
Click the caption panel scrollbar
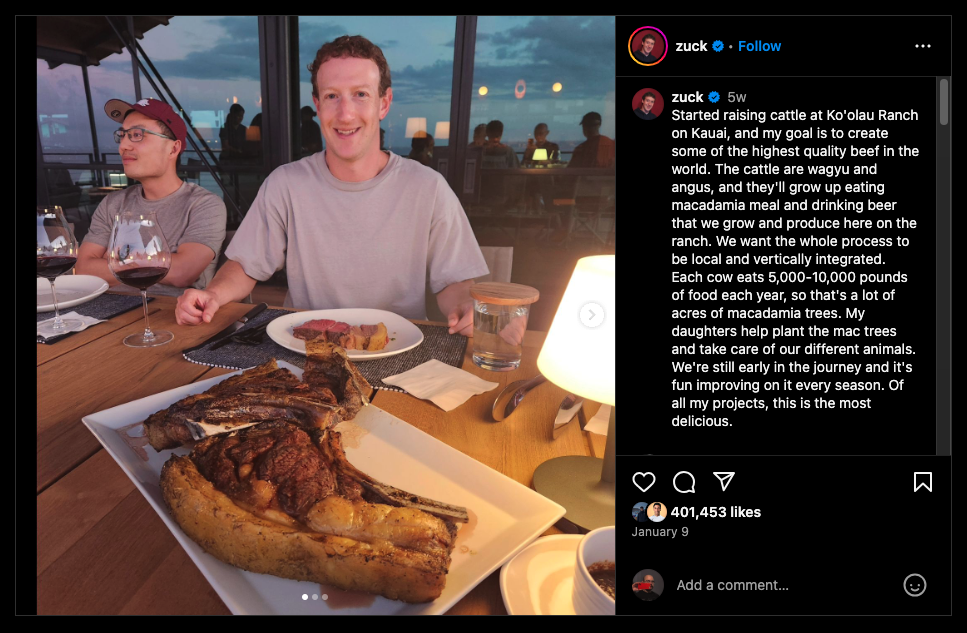point(944,102)
